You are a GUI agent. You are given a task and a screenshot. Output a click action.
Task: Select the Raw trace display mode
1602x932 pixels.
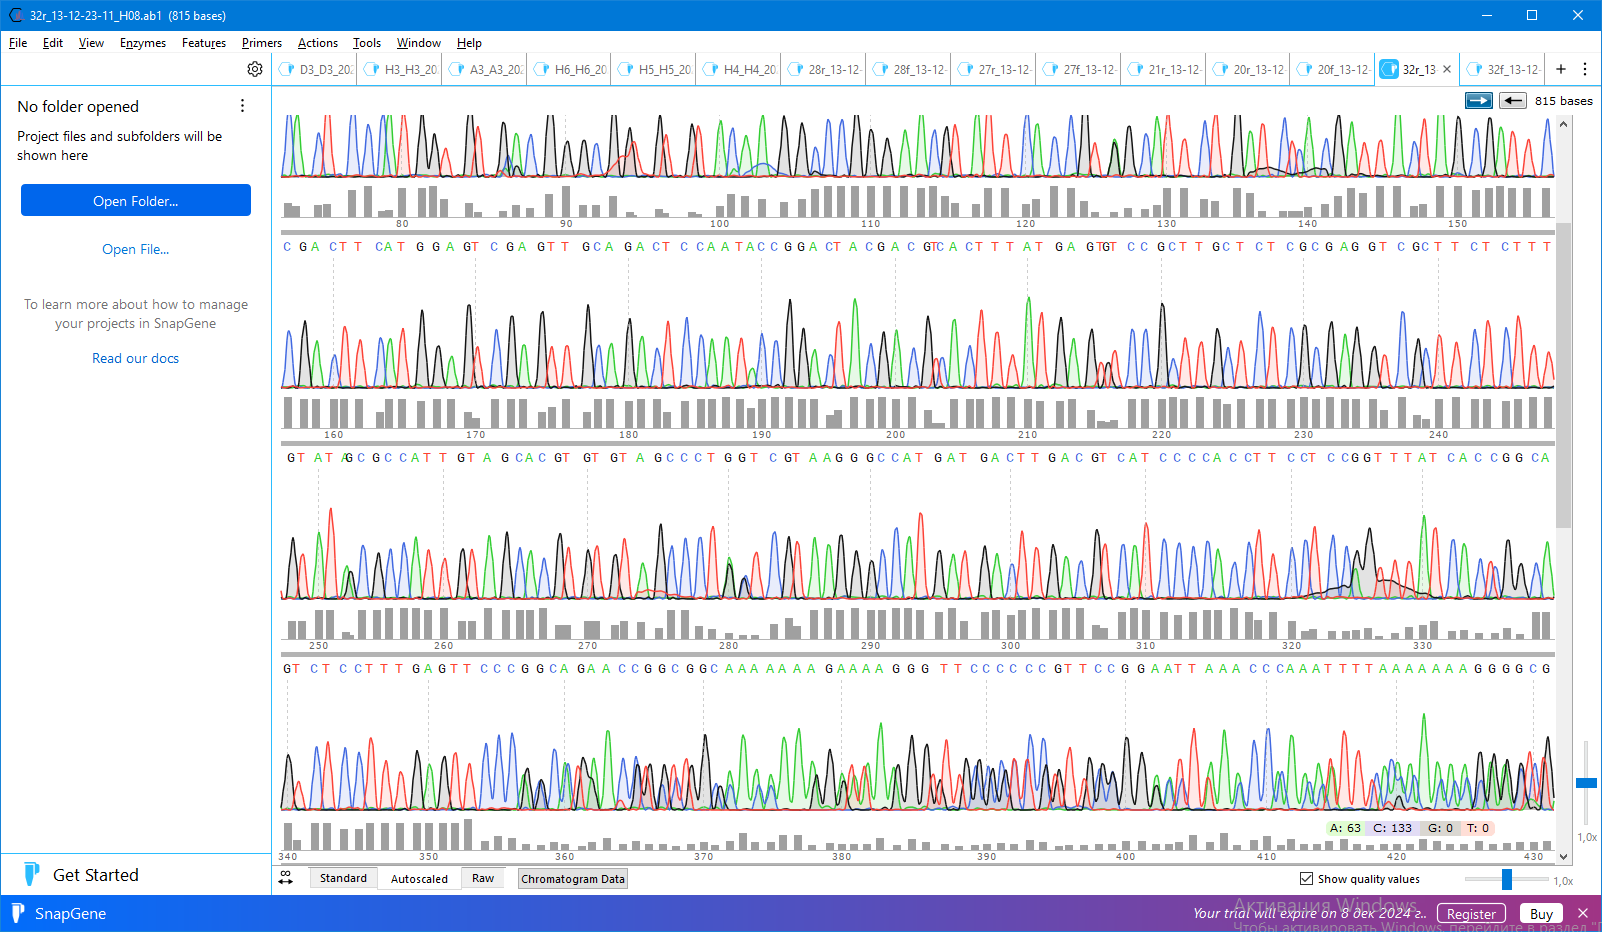(x=483, y=878)
